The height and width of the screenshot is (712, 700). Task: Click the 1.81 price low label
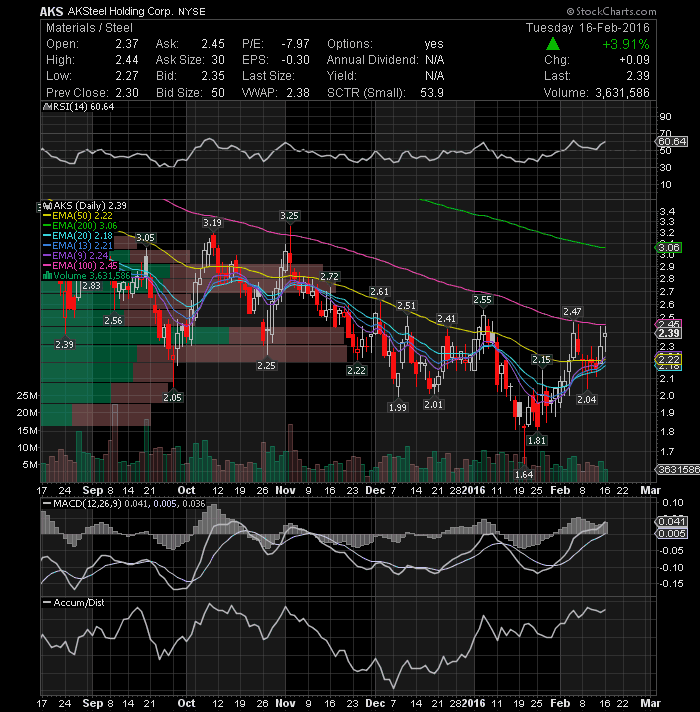537,440
